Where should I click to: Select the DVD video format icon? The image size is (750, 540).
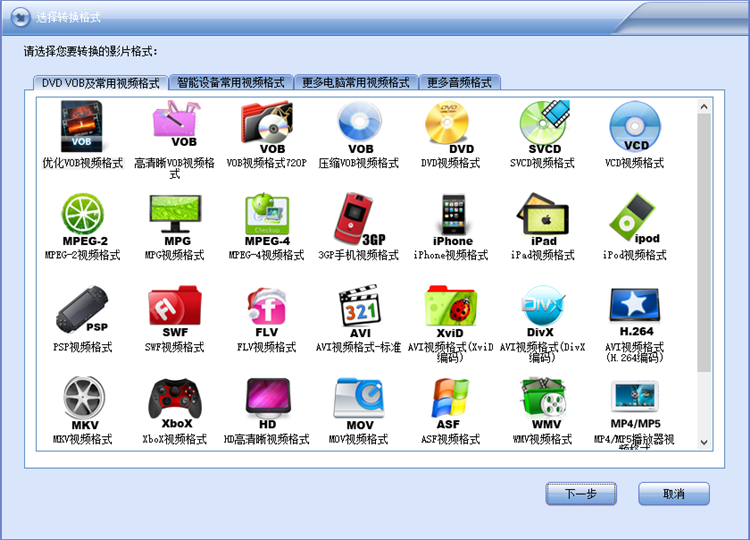pyautogui.click(x=450, y=128)
